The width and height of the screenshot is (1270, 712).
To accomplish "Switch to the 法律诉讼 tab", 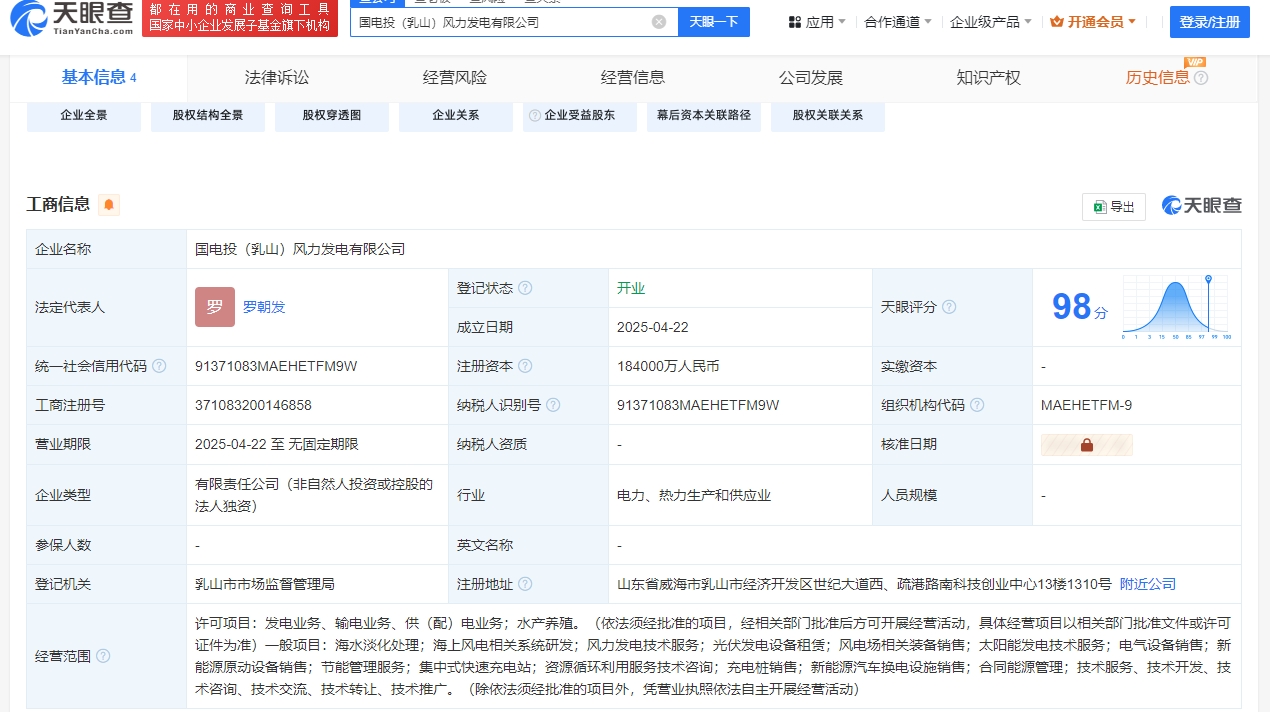I will [x=277, y=78].
